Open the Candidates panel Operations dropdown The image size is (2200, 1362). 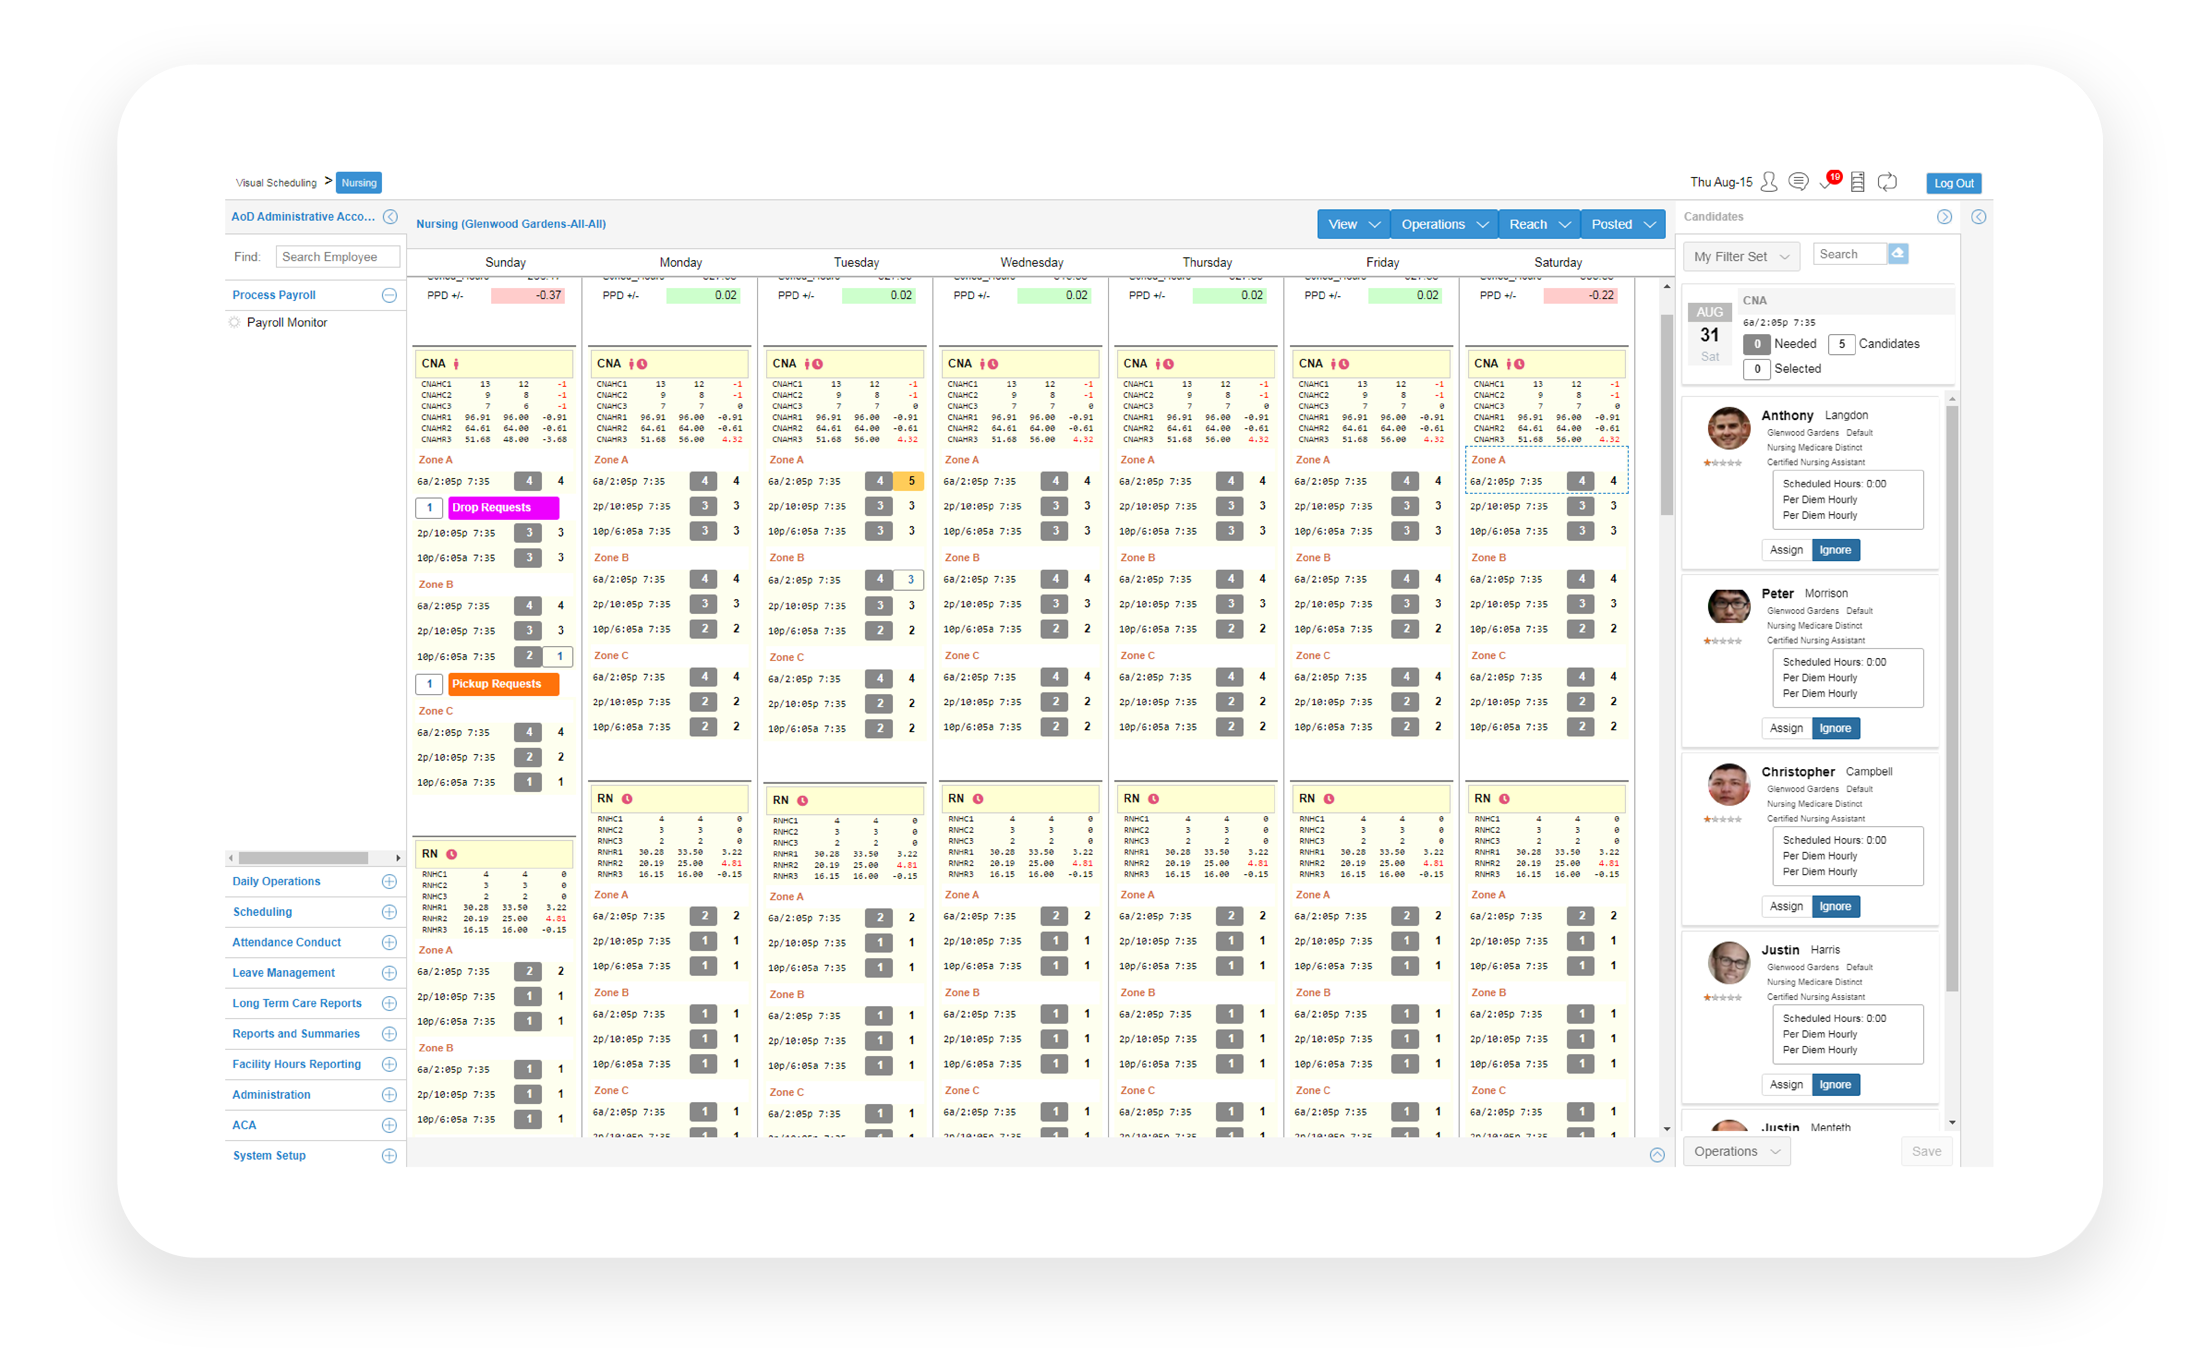coord(1737,1152)
